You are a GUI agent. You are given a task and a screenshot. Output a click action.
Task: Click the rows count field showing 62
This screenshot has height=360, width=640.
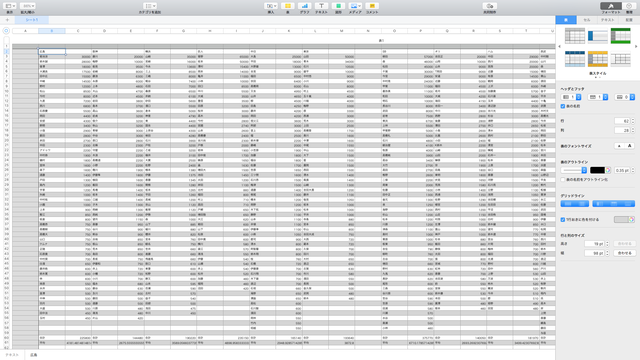coord(622,121)
